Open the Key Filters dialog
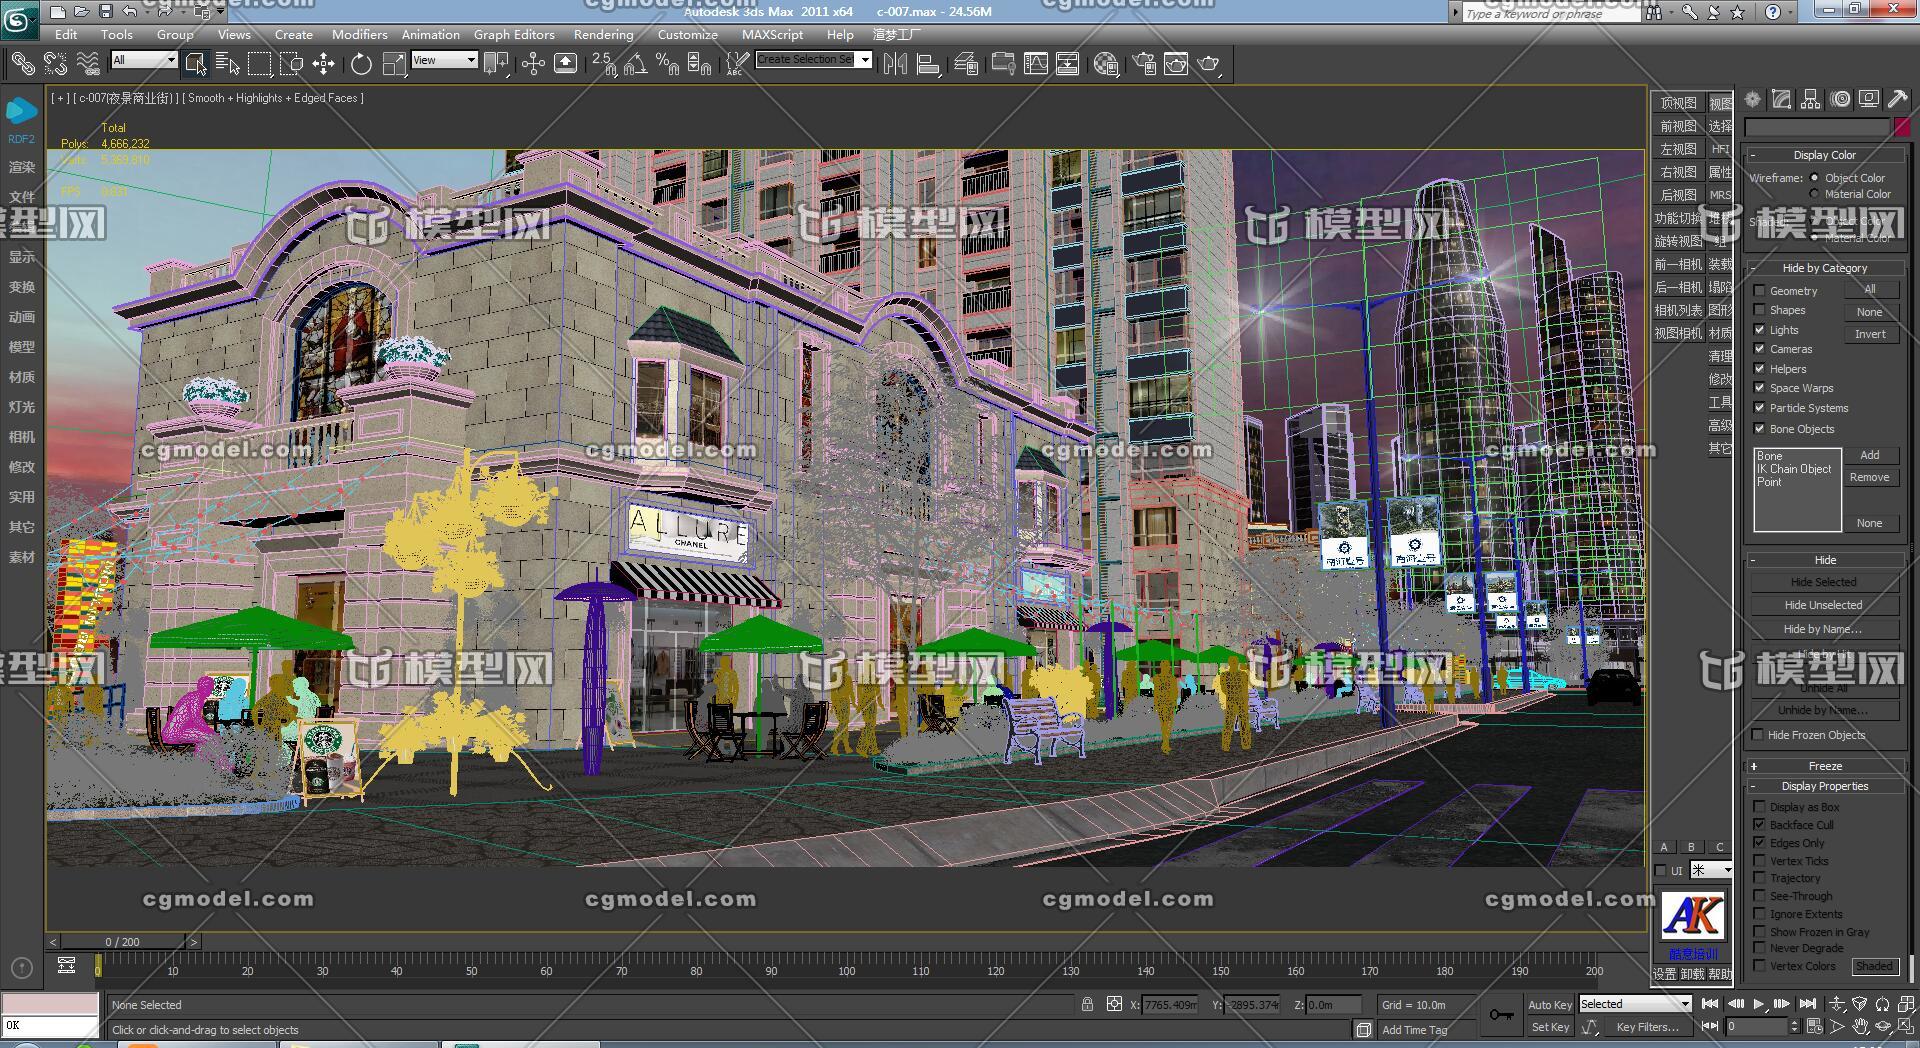This screenshot has height=1048, width=1920. (x=1647, y=1027)
